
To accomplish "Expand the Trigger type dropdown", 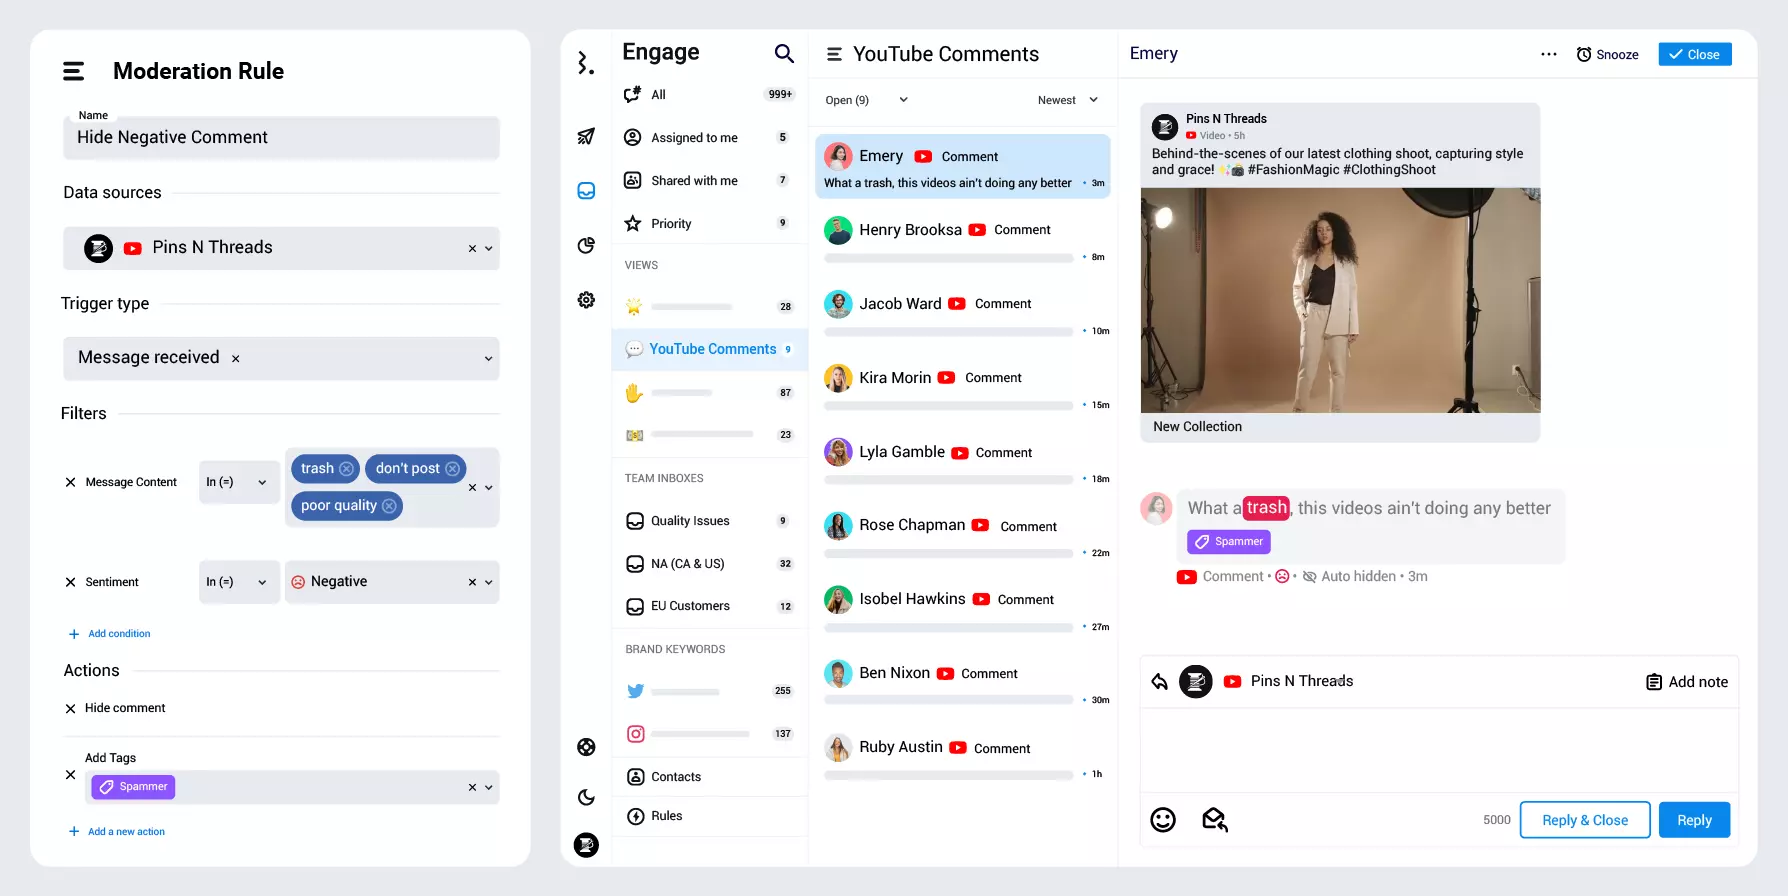I will tap(488, 359).
